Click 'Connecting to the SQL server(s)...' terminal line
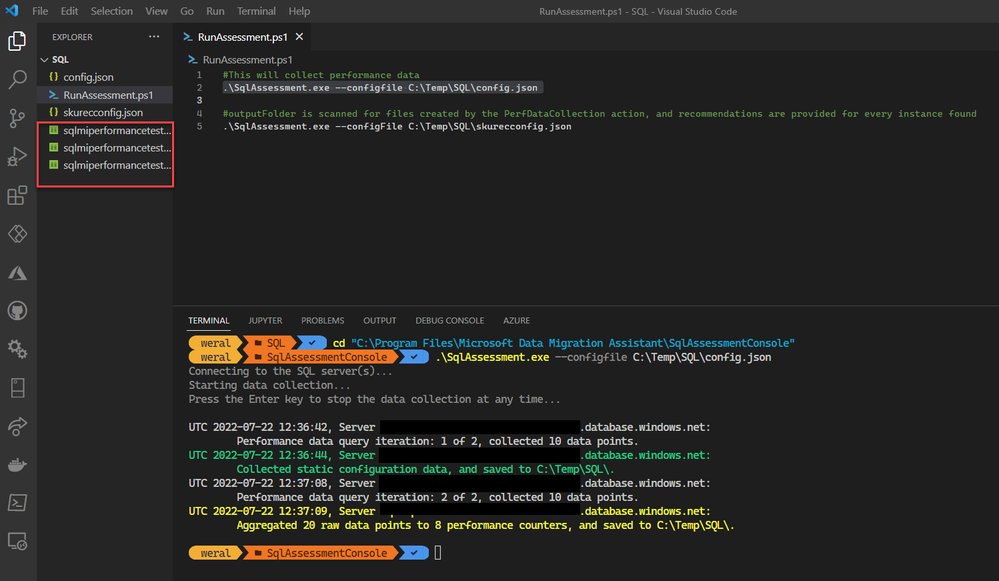The height and width of the screenshot is (581, 999). (291, 371)
